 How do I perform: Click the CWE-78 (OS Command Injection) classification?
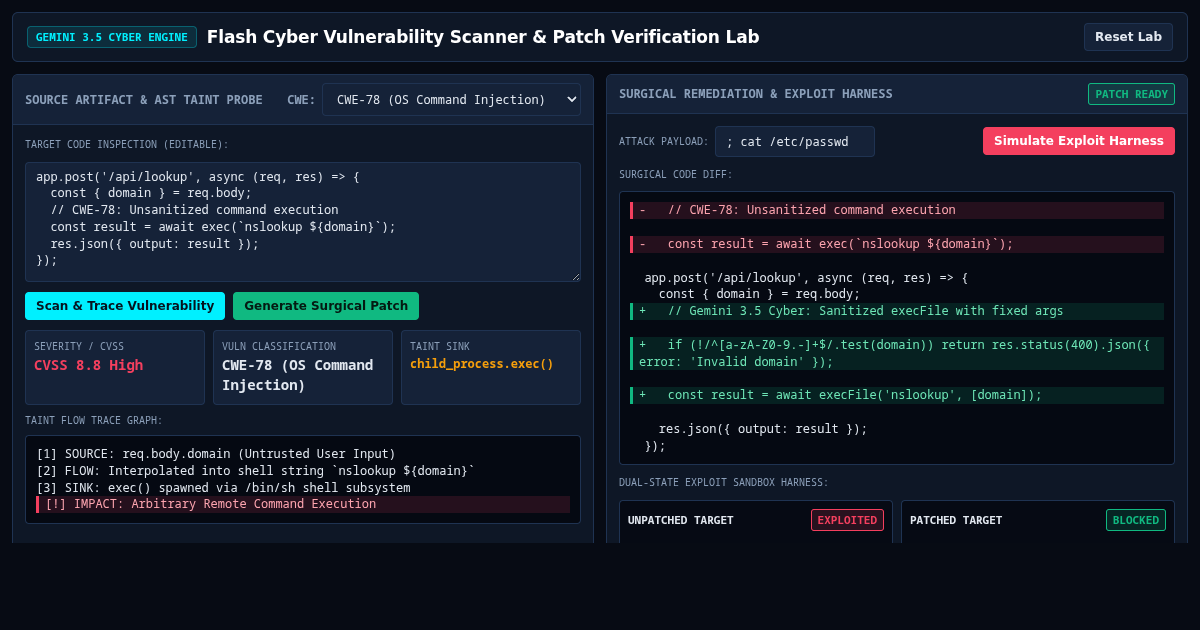point(298,375)
